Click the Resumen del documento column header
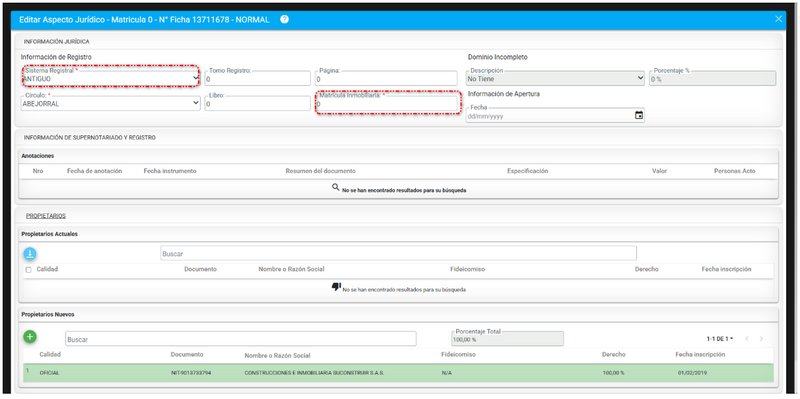The width and height of the screenshot is (800, 399). (320, 171)
